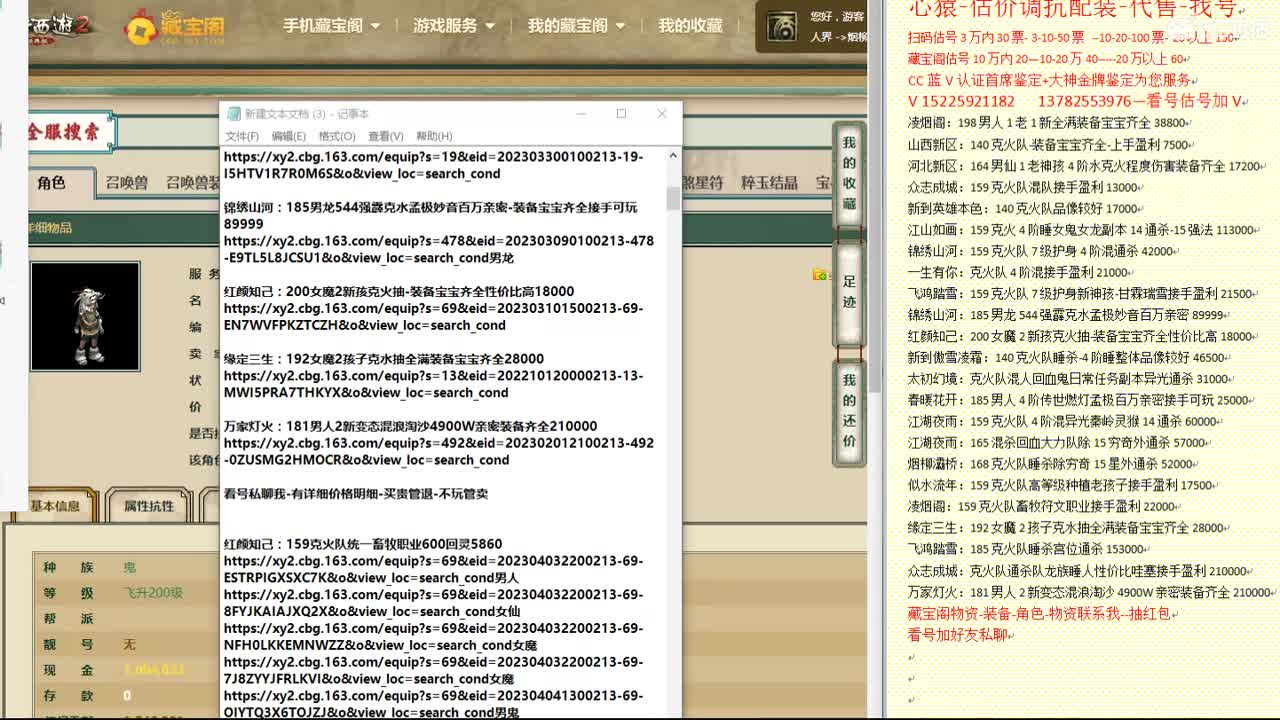Click the character portrait thumbnail
The width and height of the screenshot is (1280, 720).
click(x=85, y=316)
